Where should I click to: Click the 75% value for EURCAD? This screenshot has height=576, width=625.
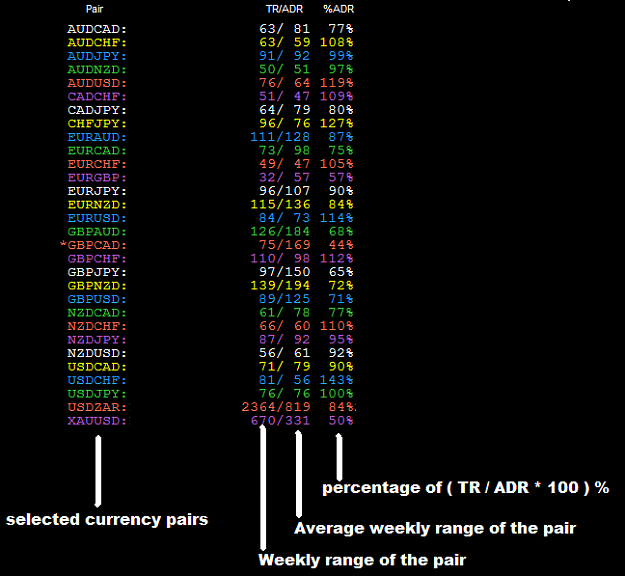(x=341, y=150)
